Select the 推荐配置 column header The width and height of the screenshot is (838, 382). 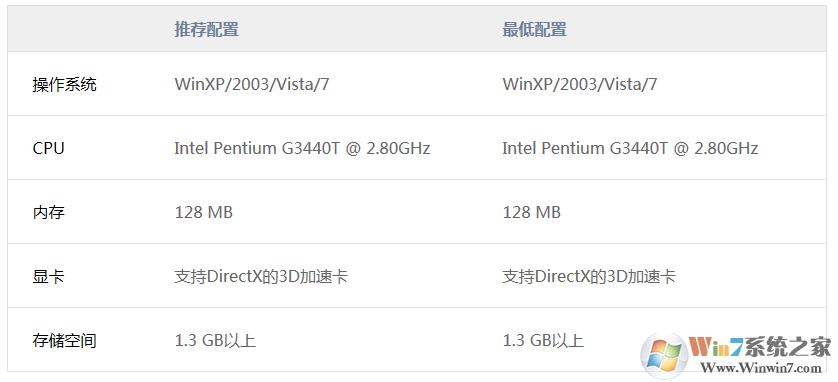tap(206, 29)
